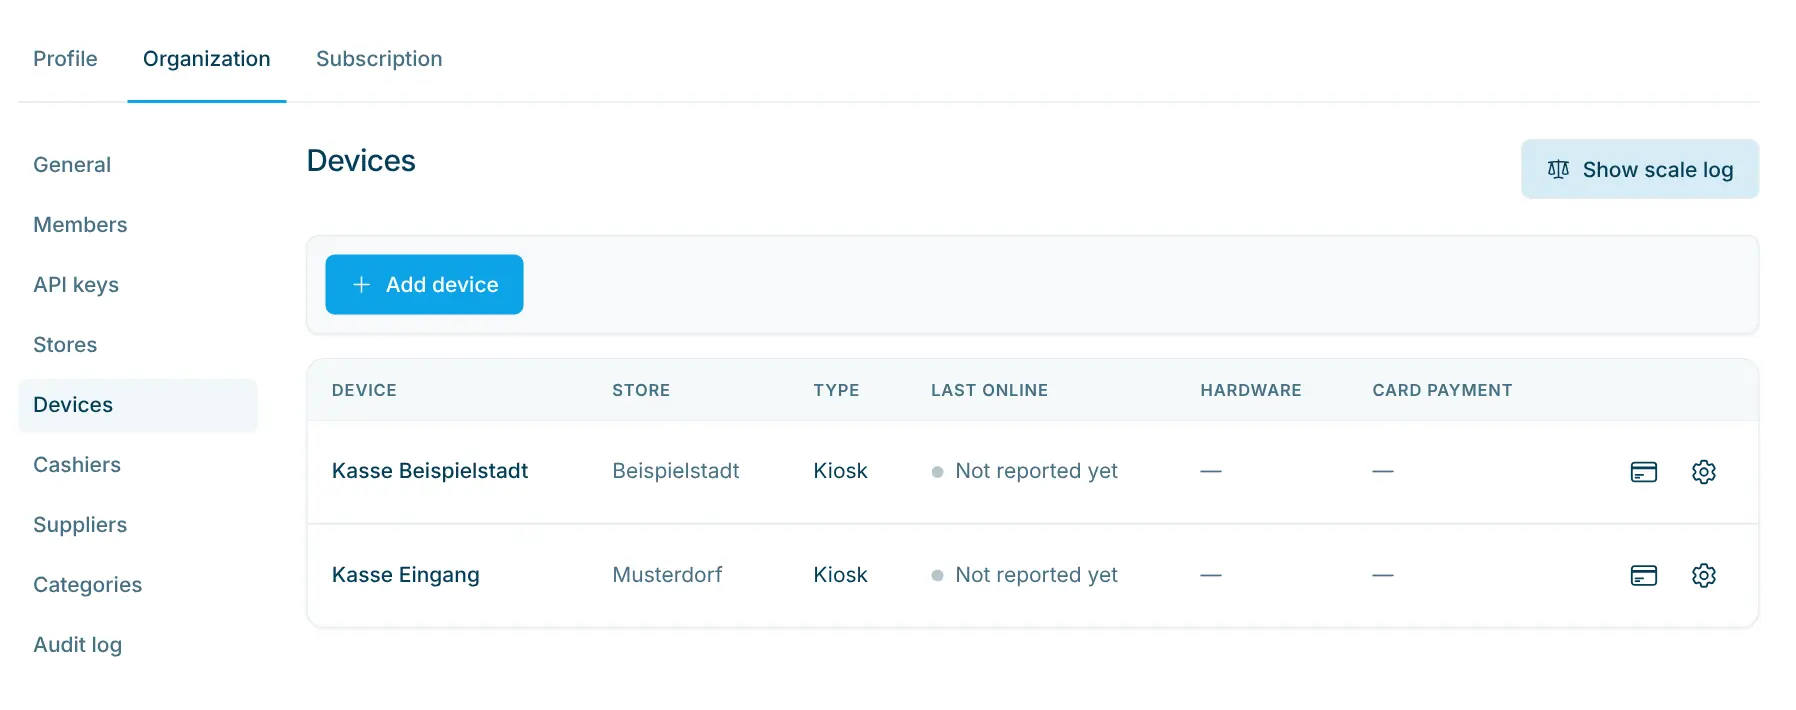
Task: Click the Beispielstadt store cell
Action: 676,471
